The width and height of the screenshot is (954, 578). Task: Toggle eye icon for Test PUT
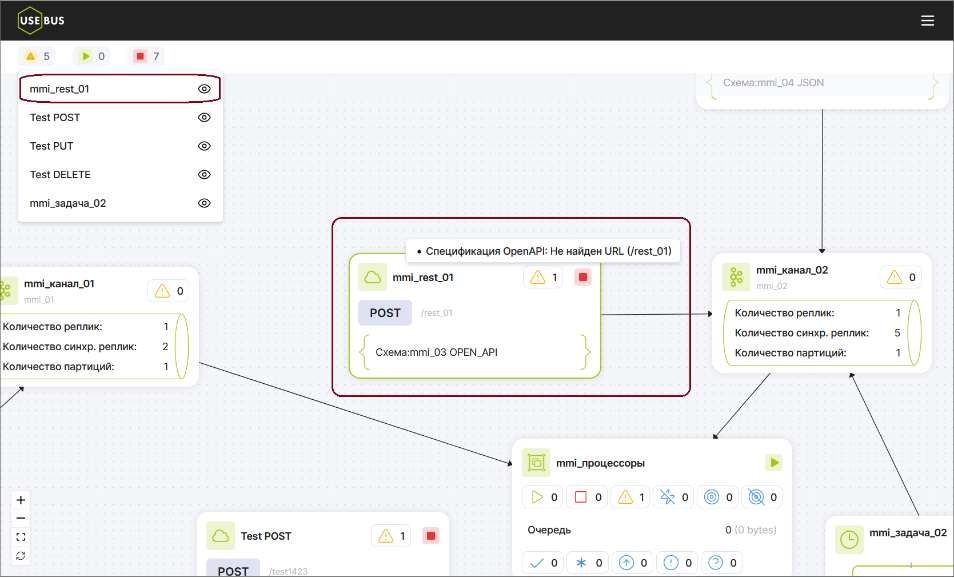tap(204, 146)
